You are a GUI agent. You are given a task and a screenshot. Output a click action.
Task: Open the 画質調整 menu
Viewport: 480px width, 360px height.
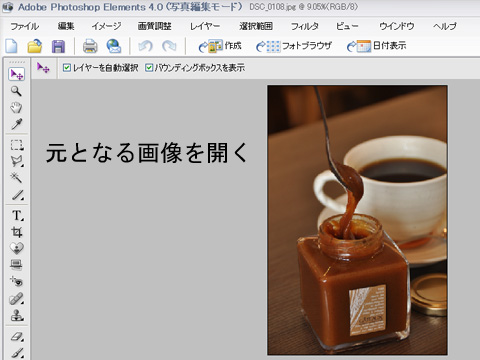pos(155,26)
